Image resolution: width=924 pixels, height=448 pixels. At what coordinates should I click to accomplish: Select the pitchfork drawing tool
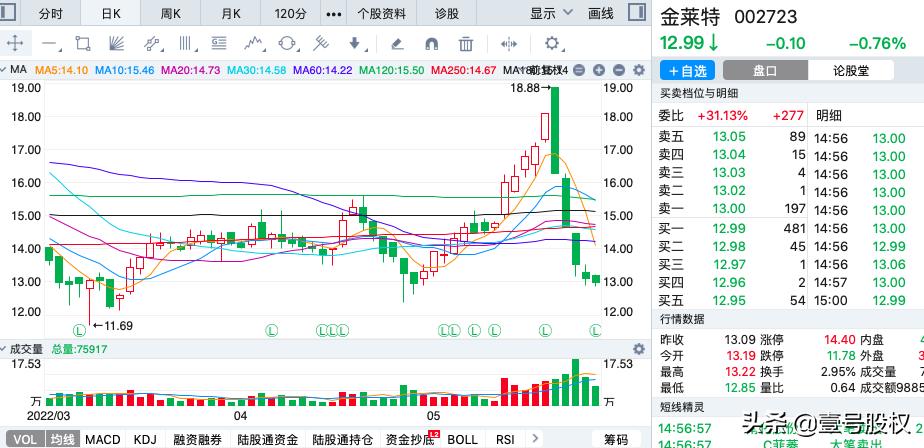321,44
